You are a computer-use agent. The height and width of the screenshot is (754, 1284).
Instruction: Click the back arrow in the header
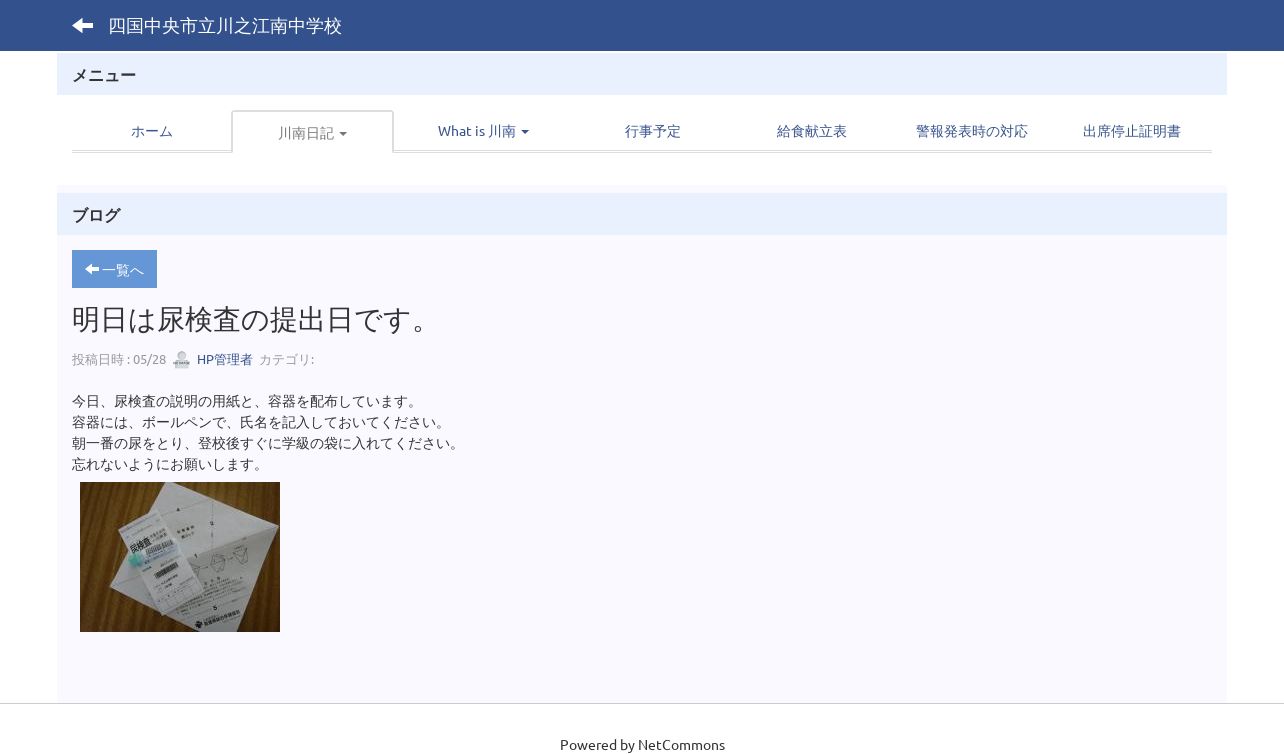83,26
